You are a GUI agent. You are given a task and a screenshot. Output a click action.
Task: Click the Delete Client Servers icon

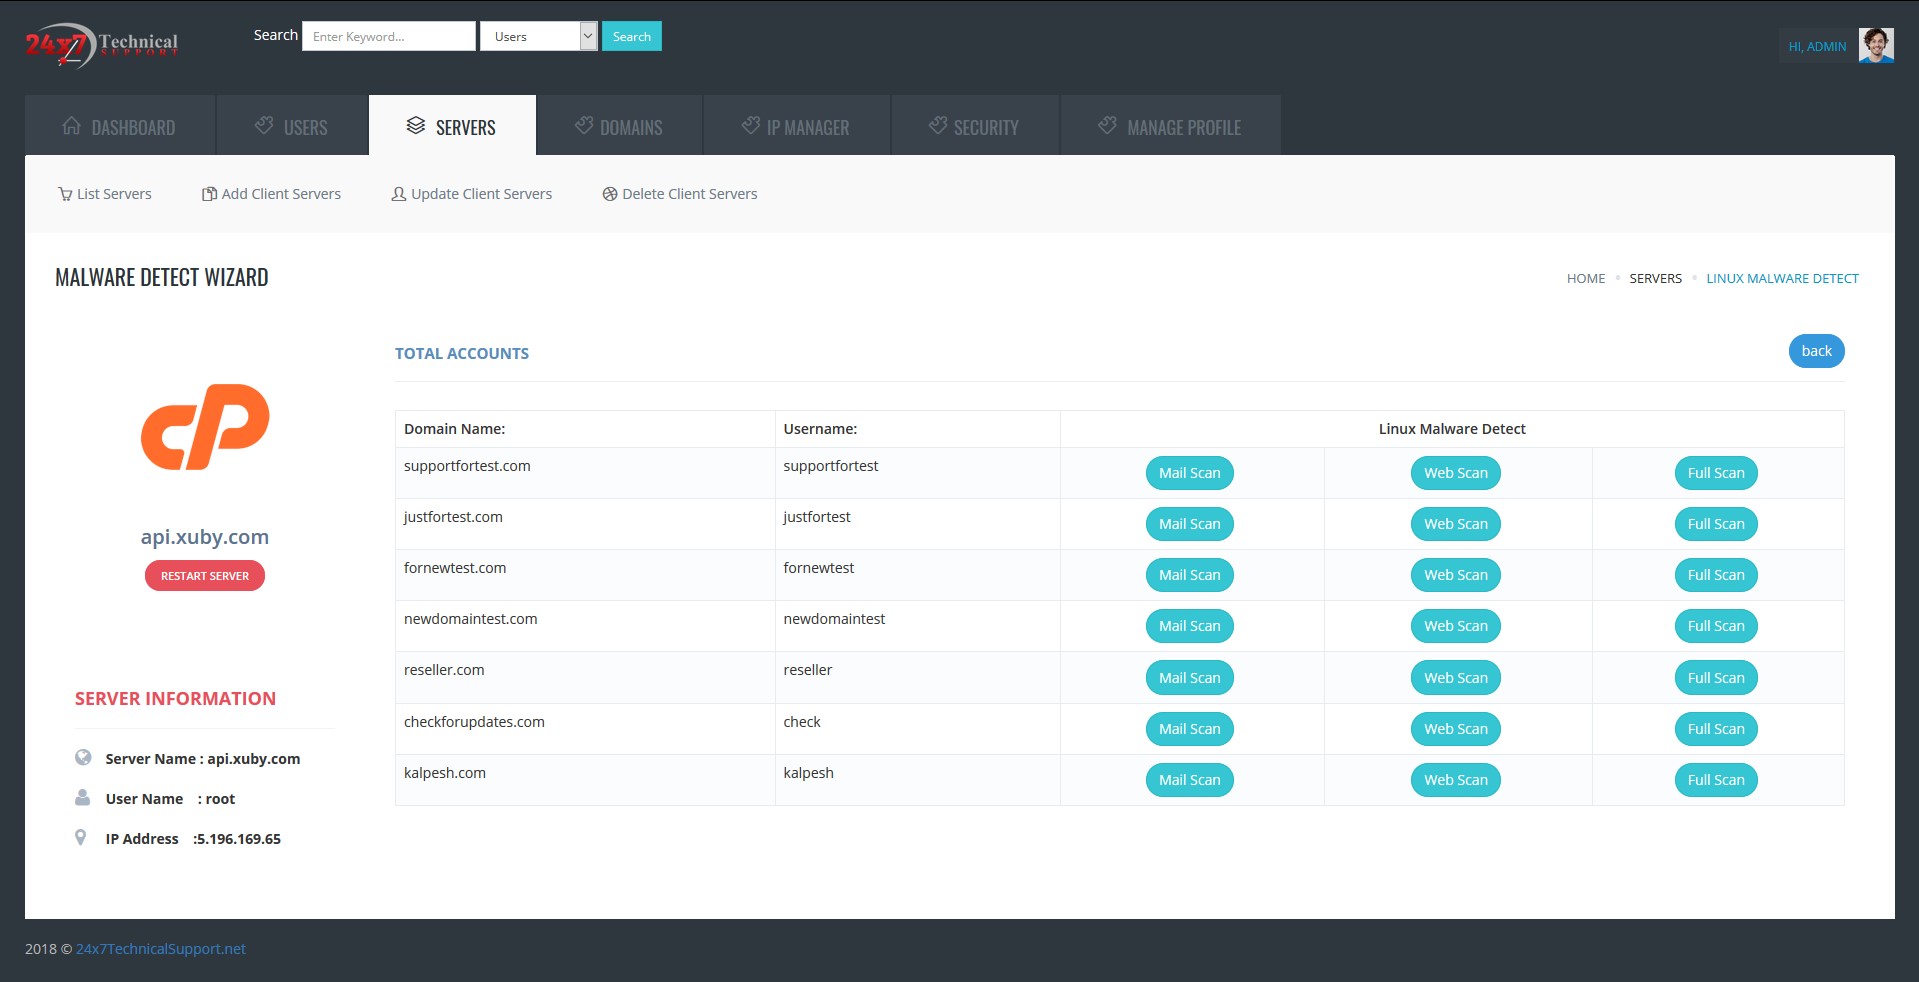point(609,194)
